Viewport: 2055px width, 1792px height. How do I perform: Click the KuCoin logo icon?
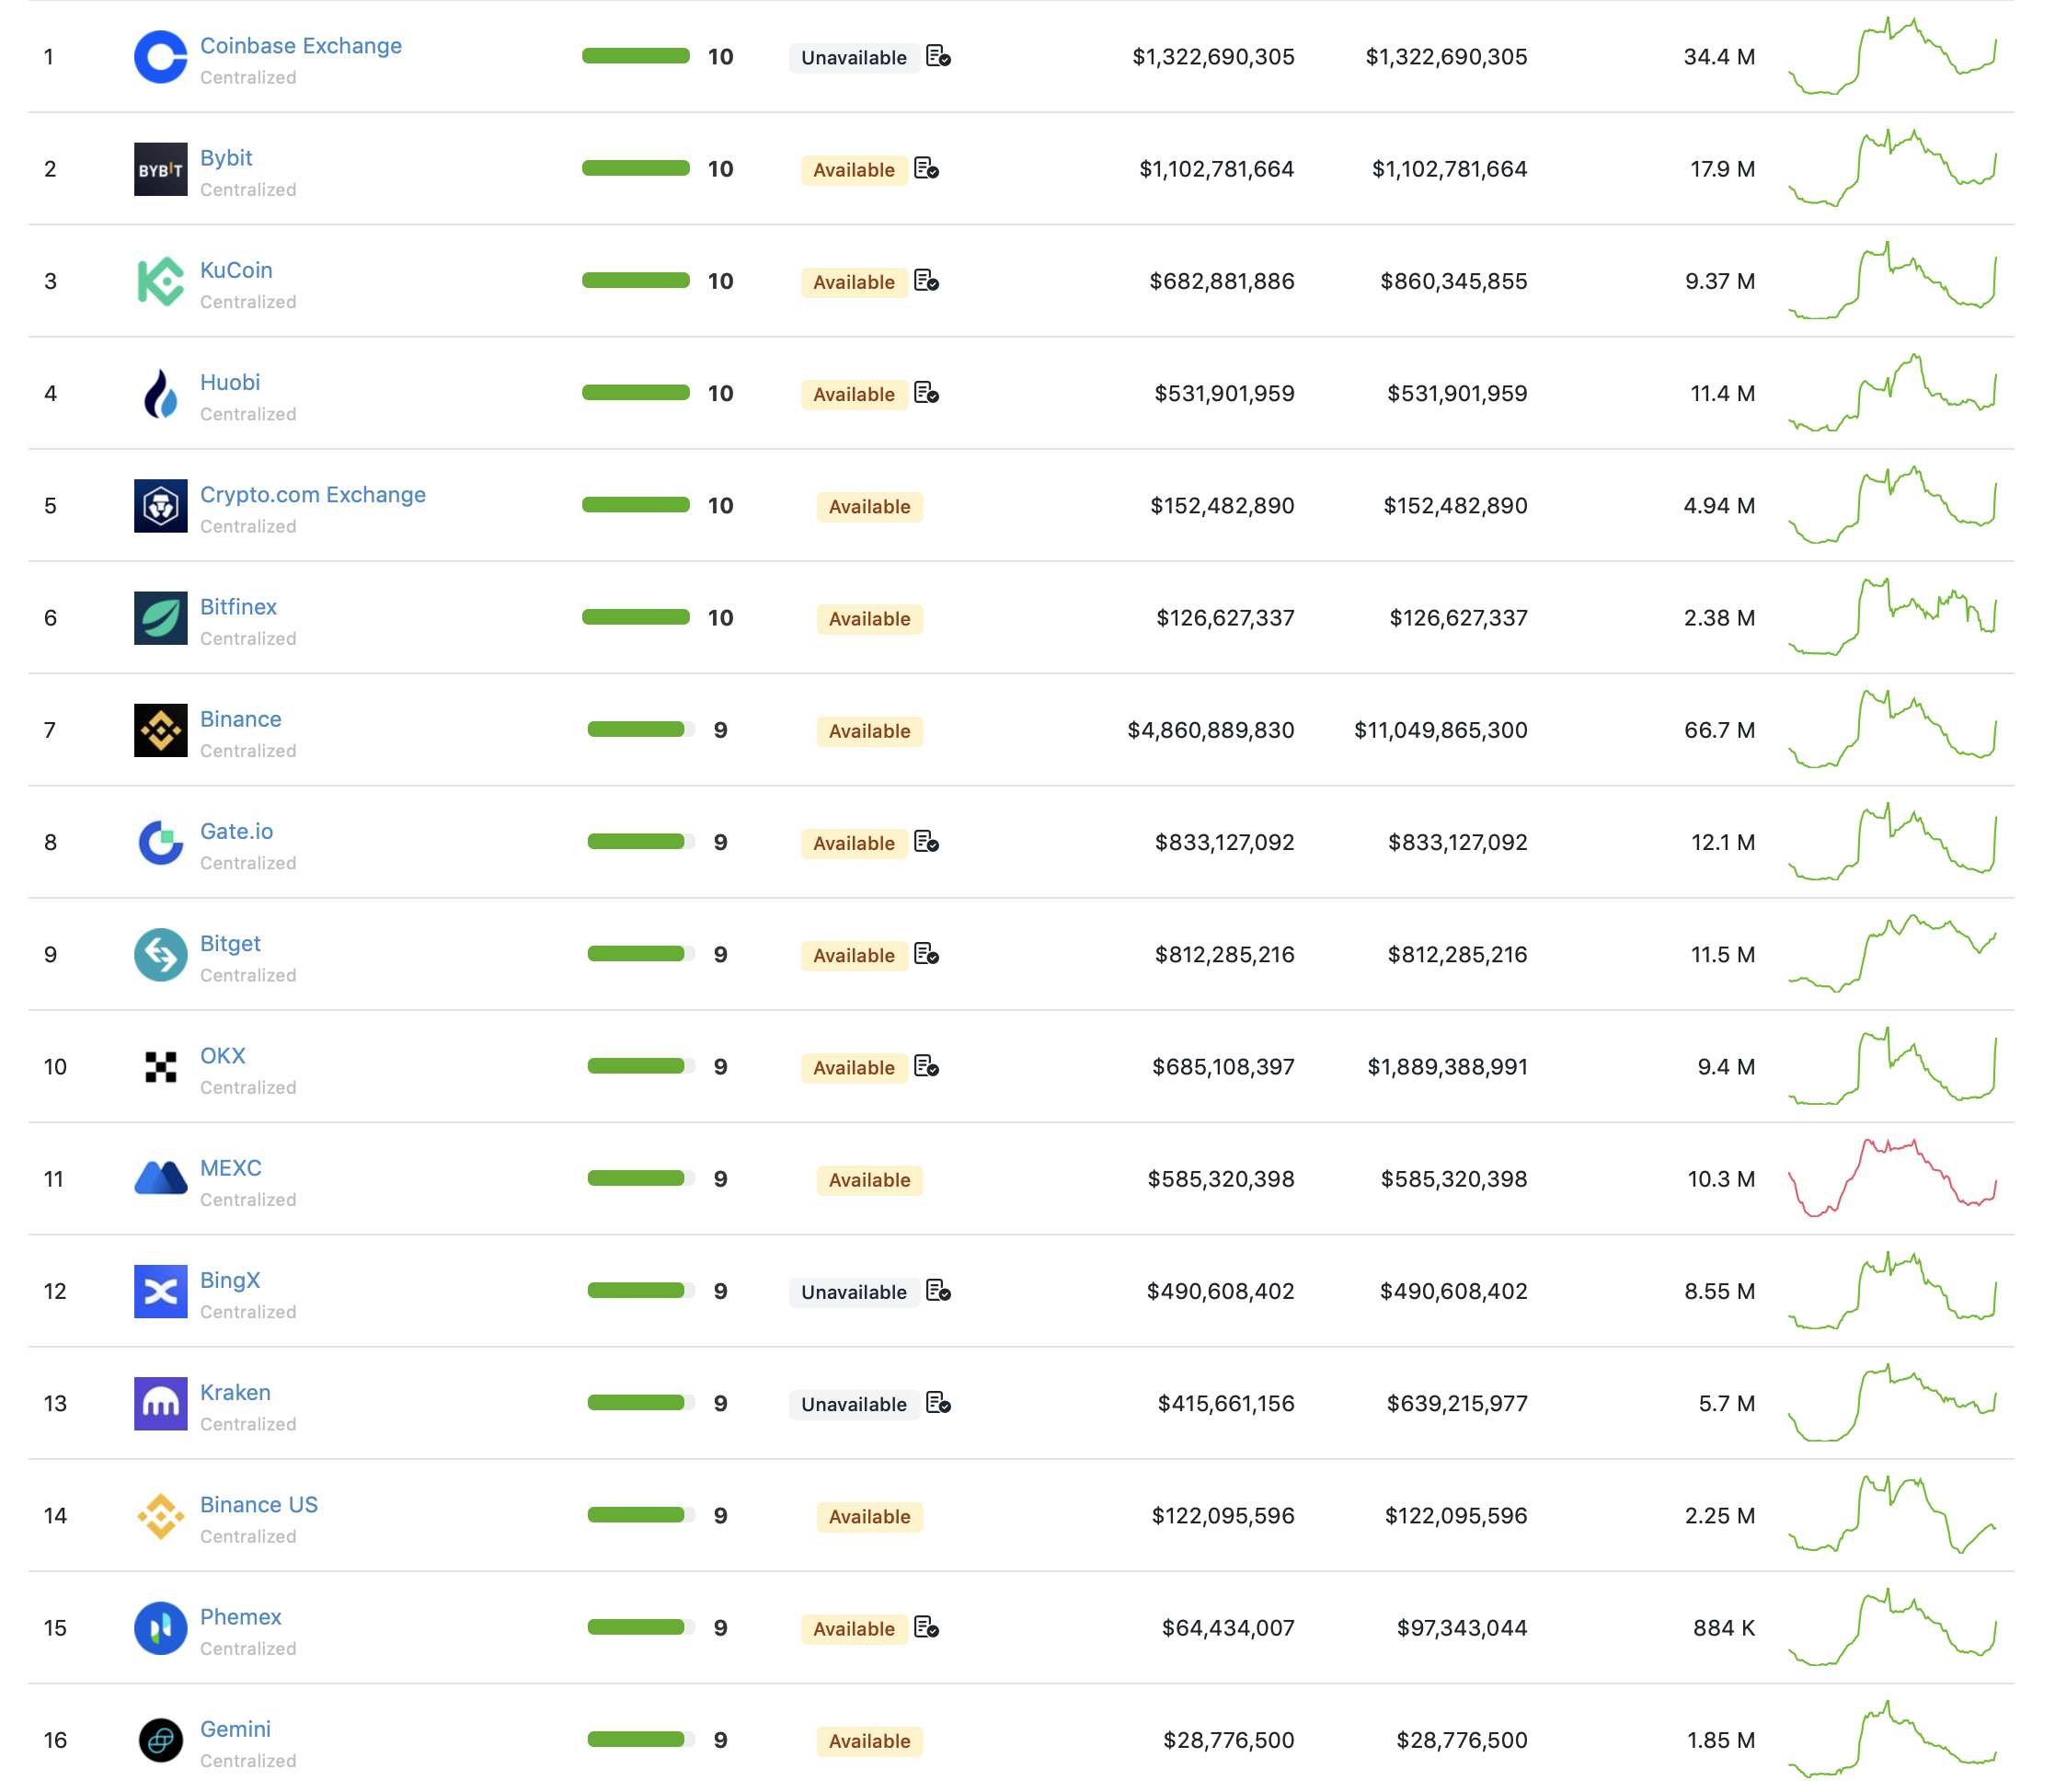[x=160, y=281]
